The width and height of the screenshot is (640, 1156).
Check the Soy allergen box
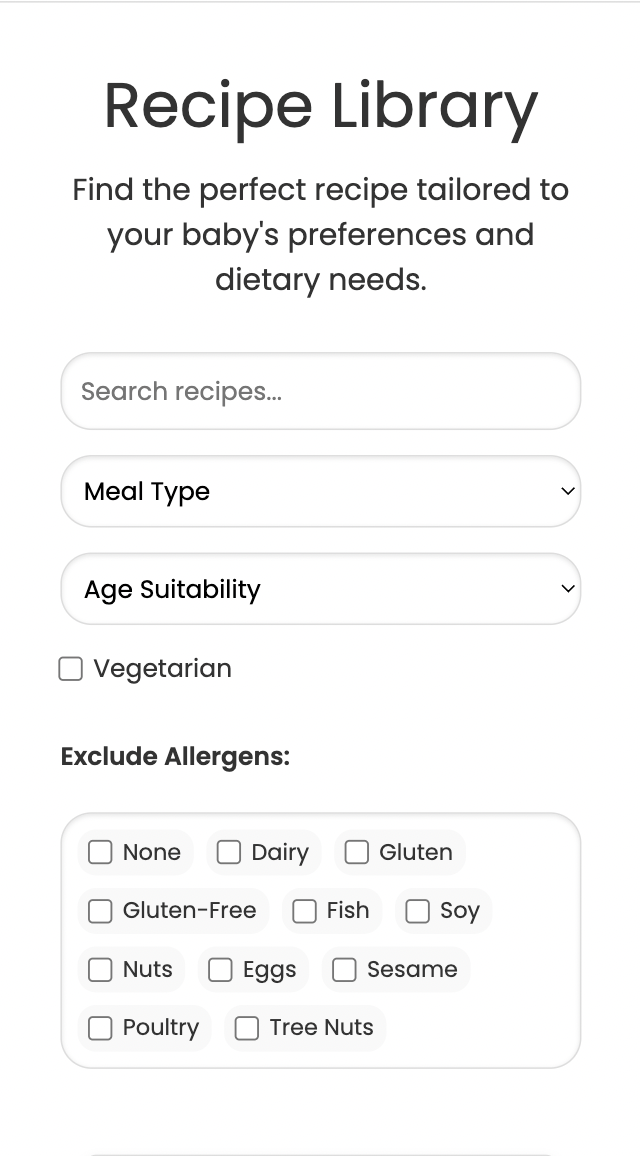pos(416,911)
